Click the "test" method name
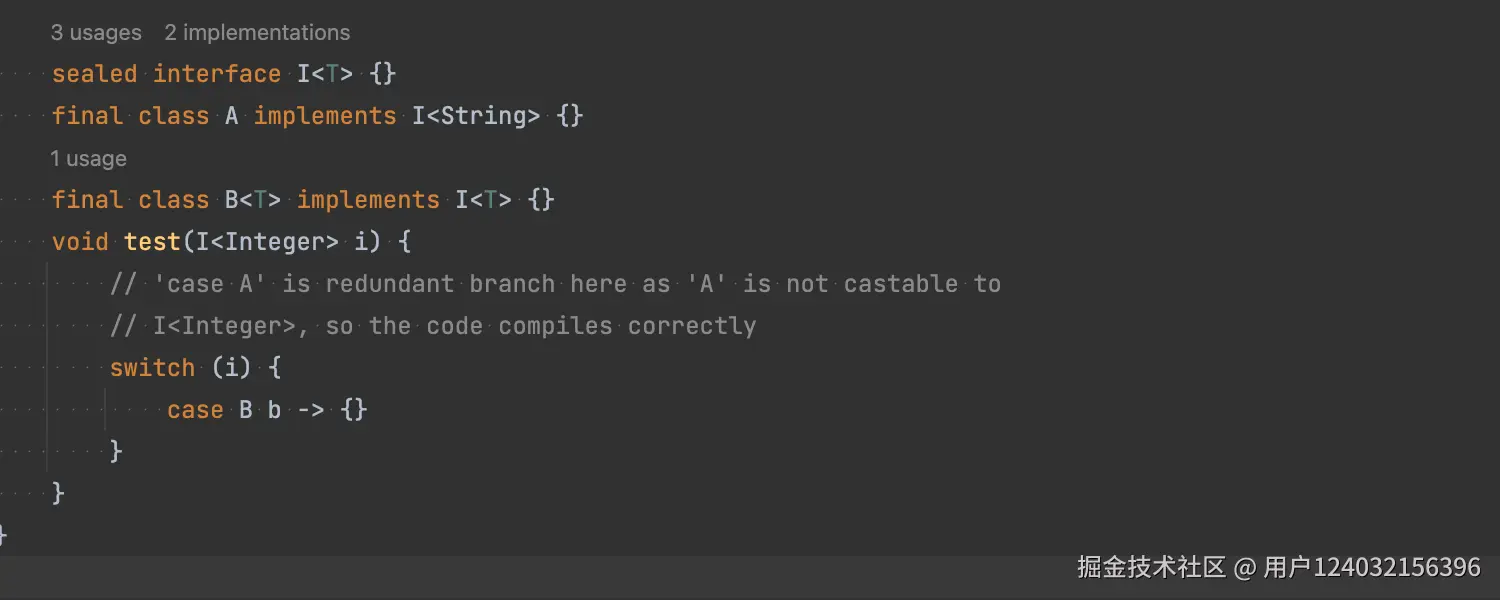Viewport: 1500px width, 600px height. [152, 242]
